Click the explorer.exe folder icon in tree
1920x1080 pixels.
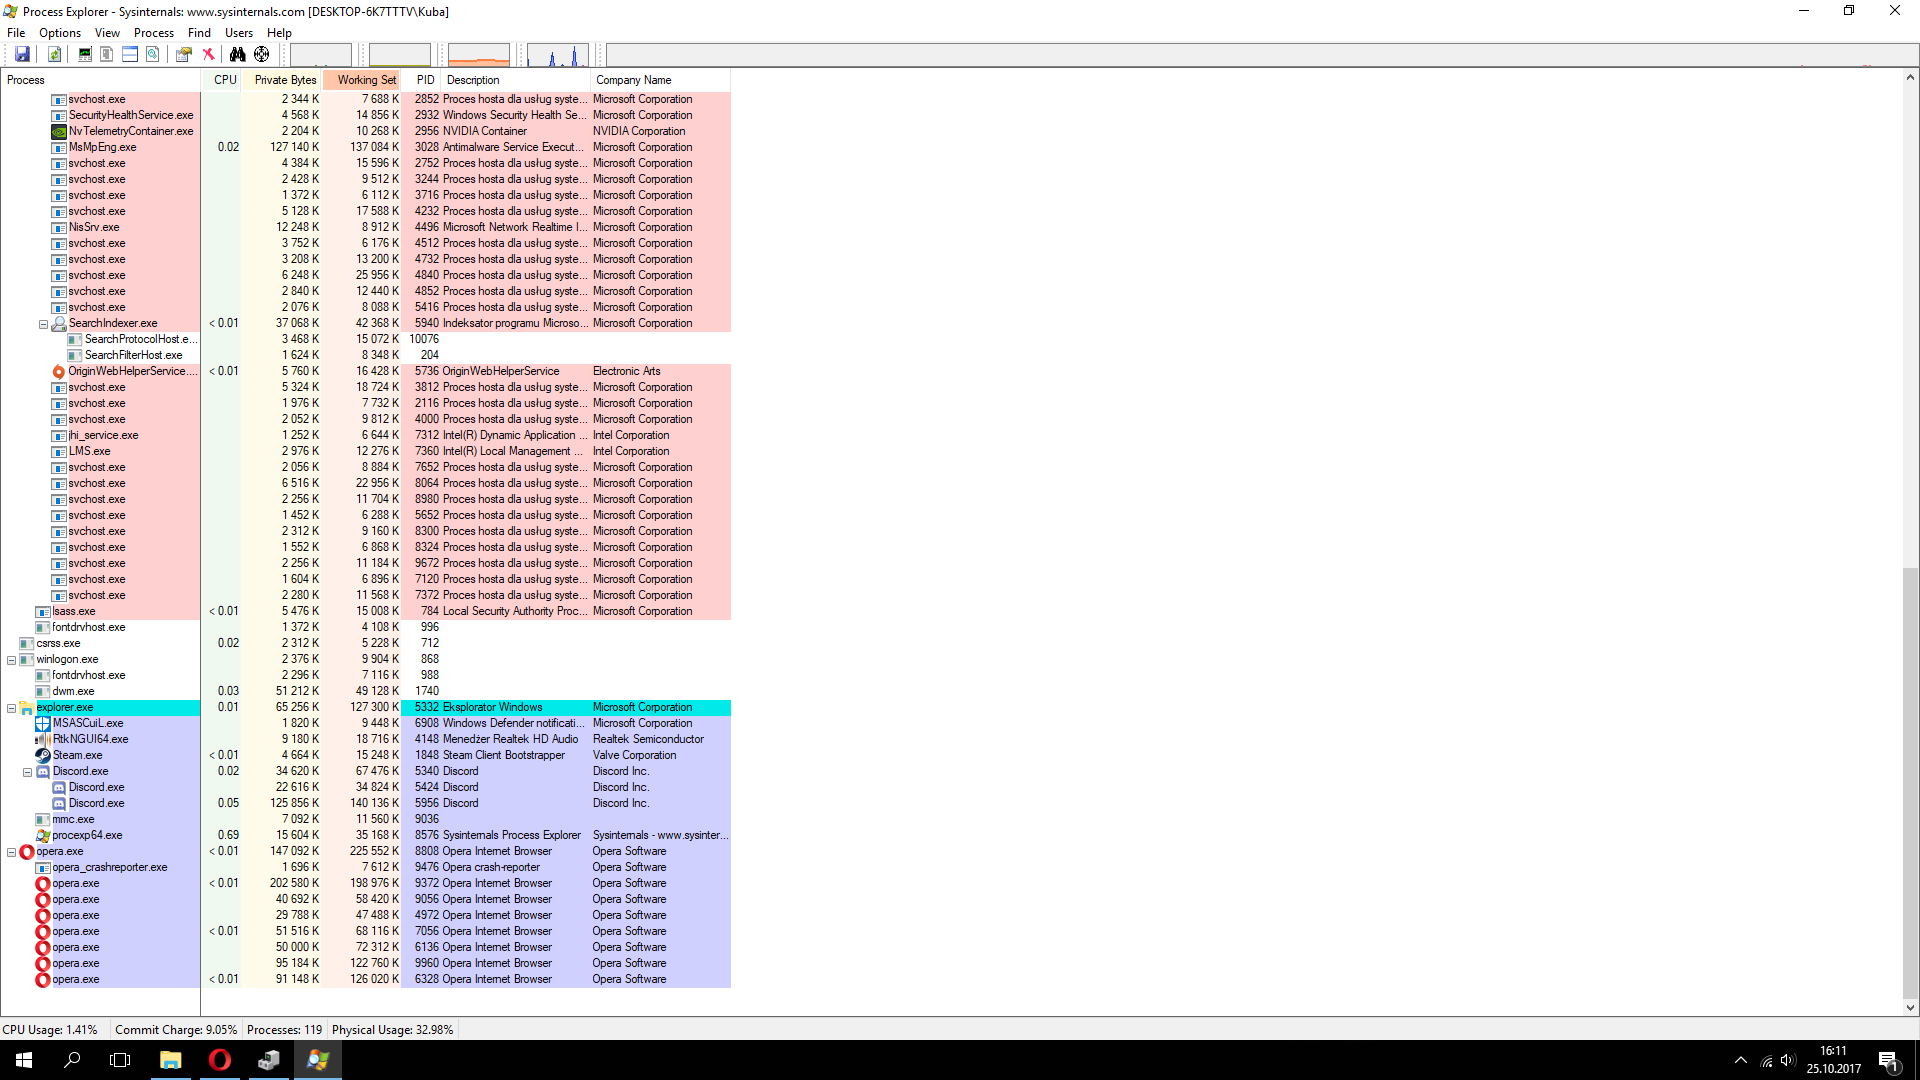[27, 708]
